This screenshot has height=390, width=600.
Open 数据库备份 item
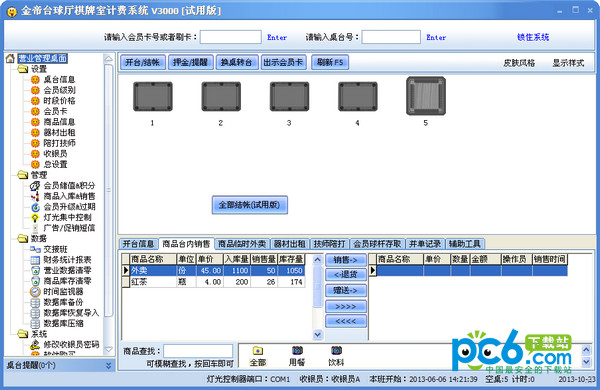63,302
